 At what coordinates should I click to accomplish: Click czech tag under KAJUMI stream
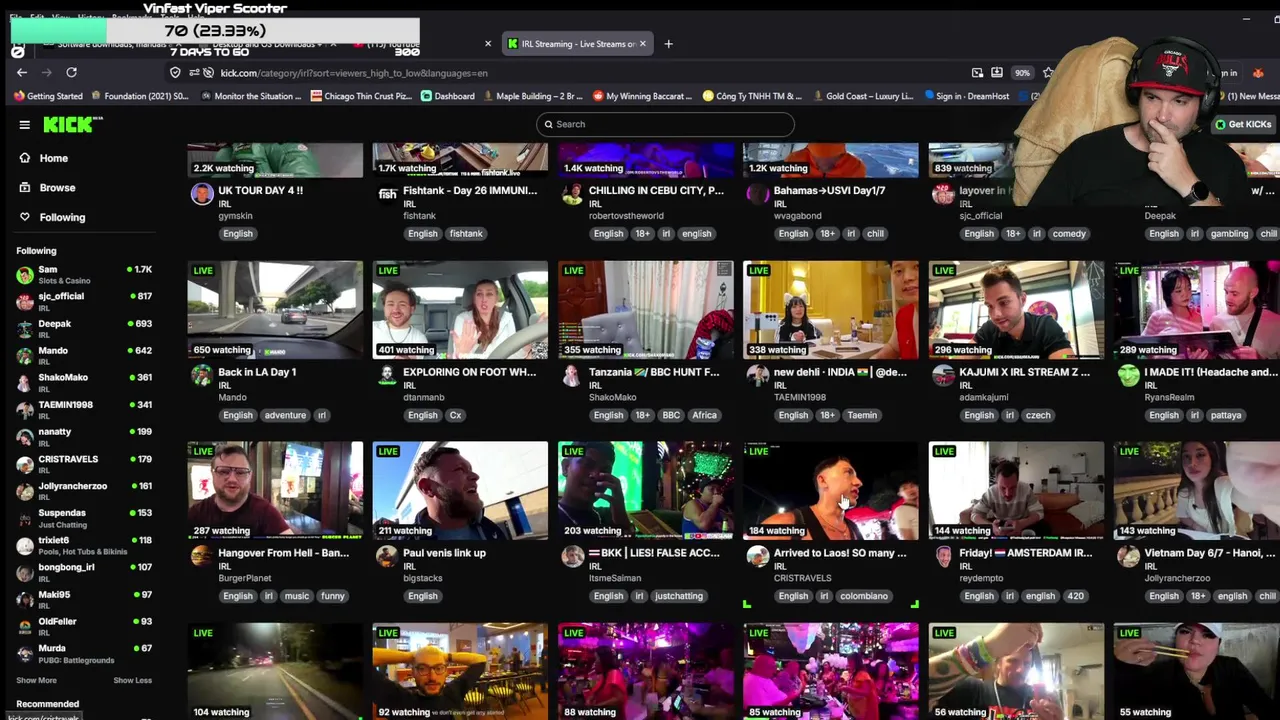1038,415
